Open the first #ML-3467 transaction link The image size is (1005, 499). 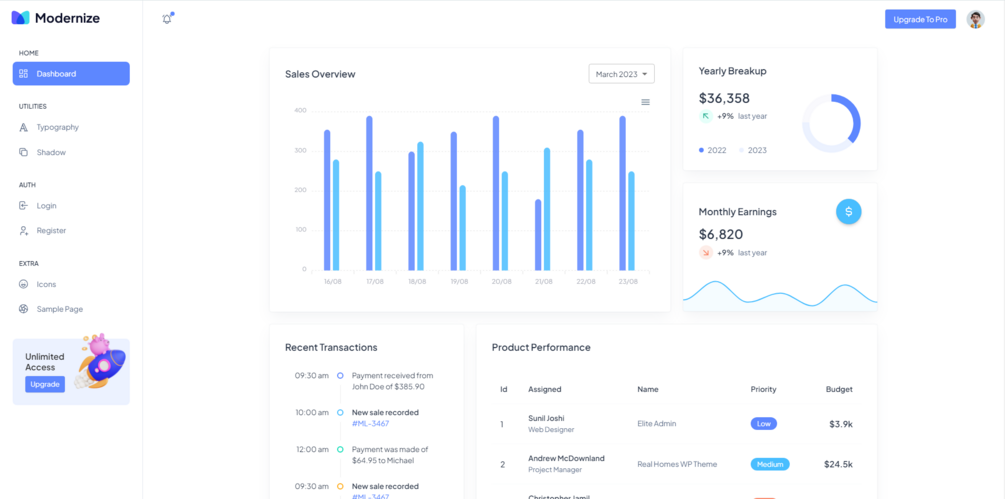370,423
